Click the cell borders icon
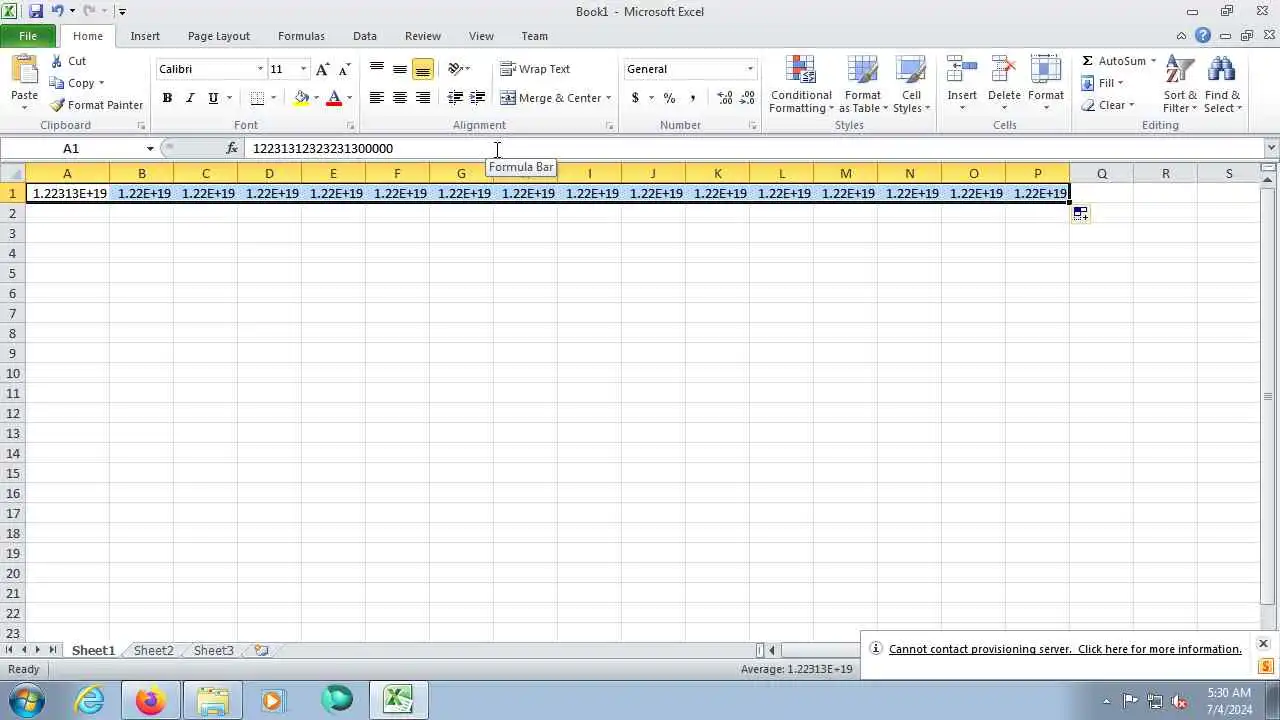Image resolution: width=1280 pixels, height=720 pixels. [x=257, y=98]
